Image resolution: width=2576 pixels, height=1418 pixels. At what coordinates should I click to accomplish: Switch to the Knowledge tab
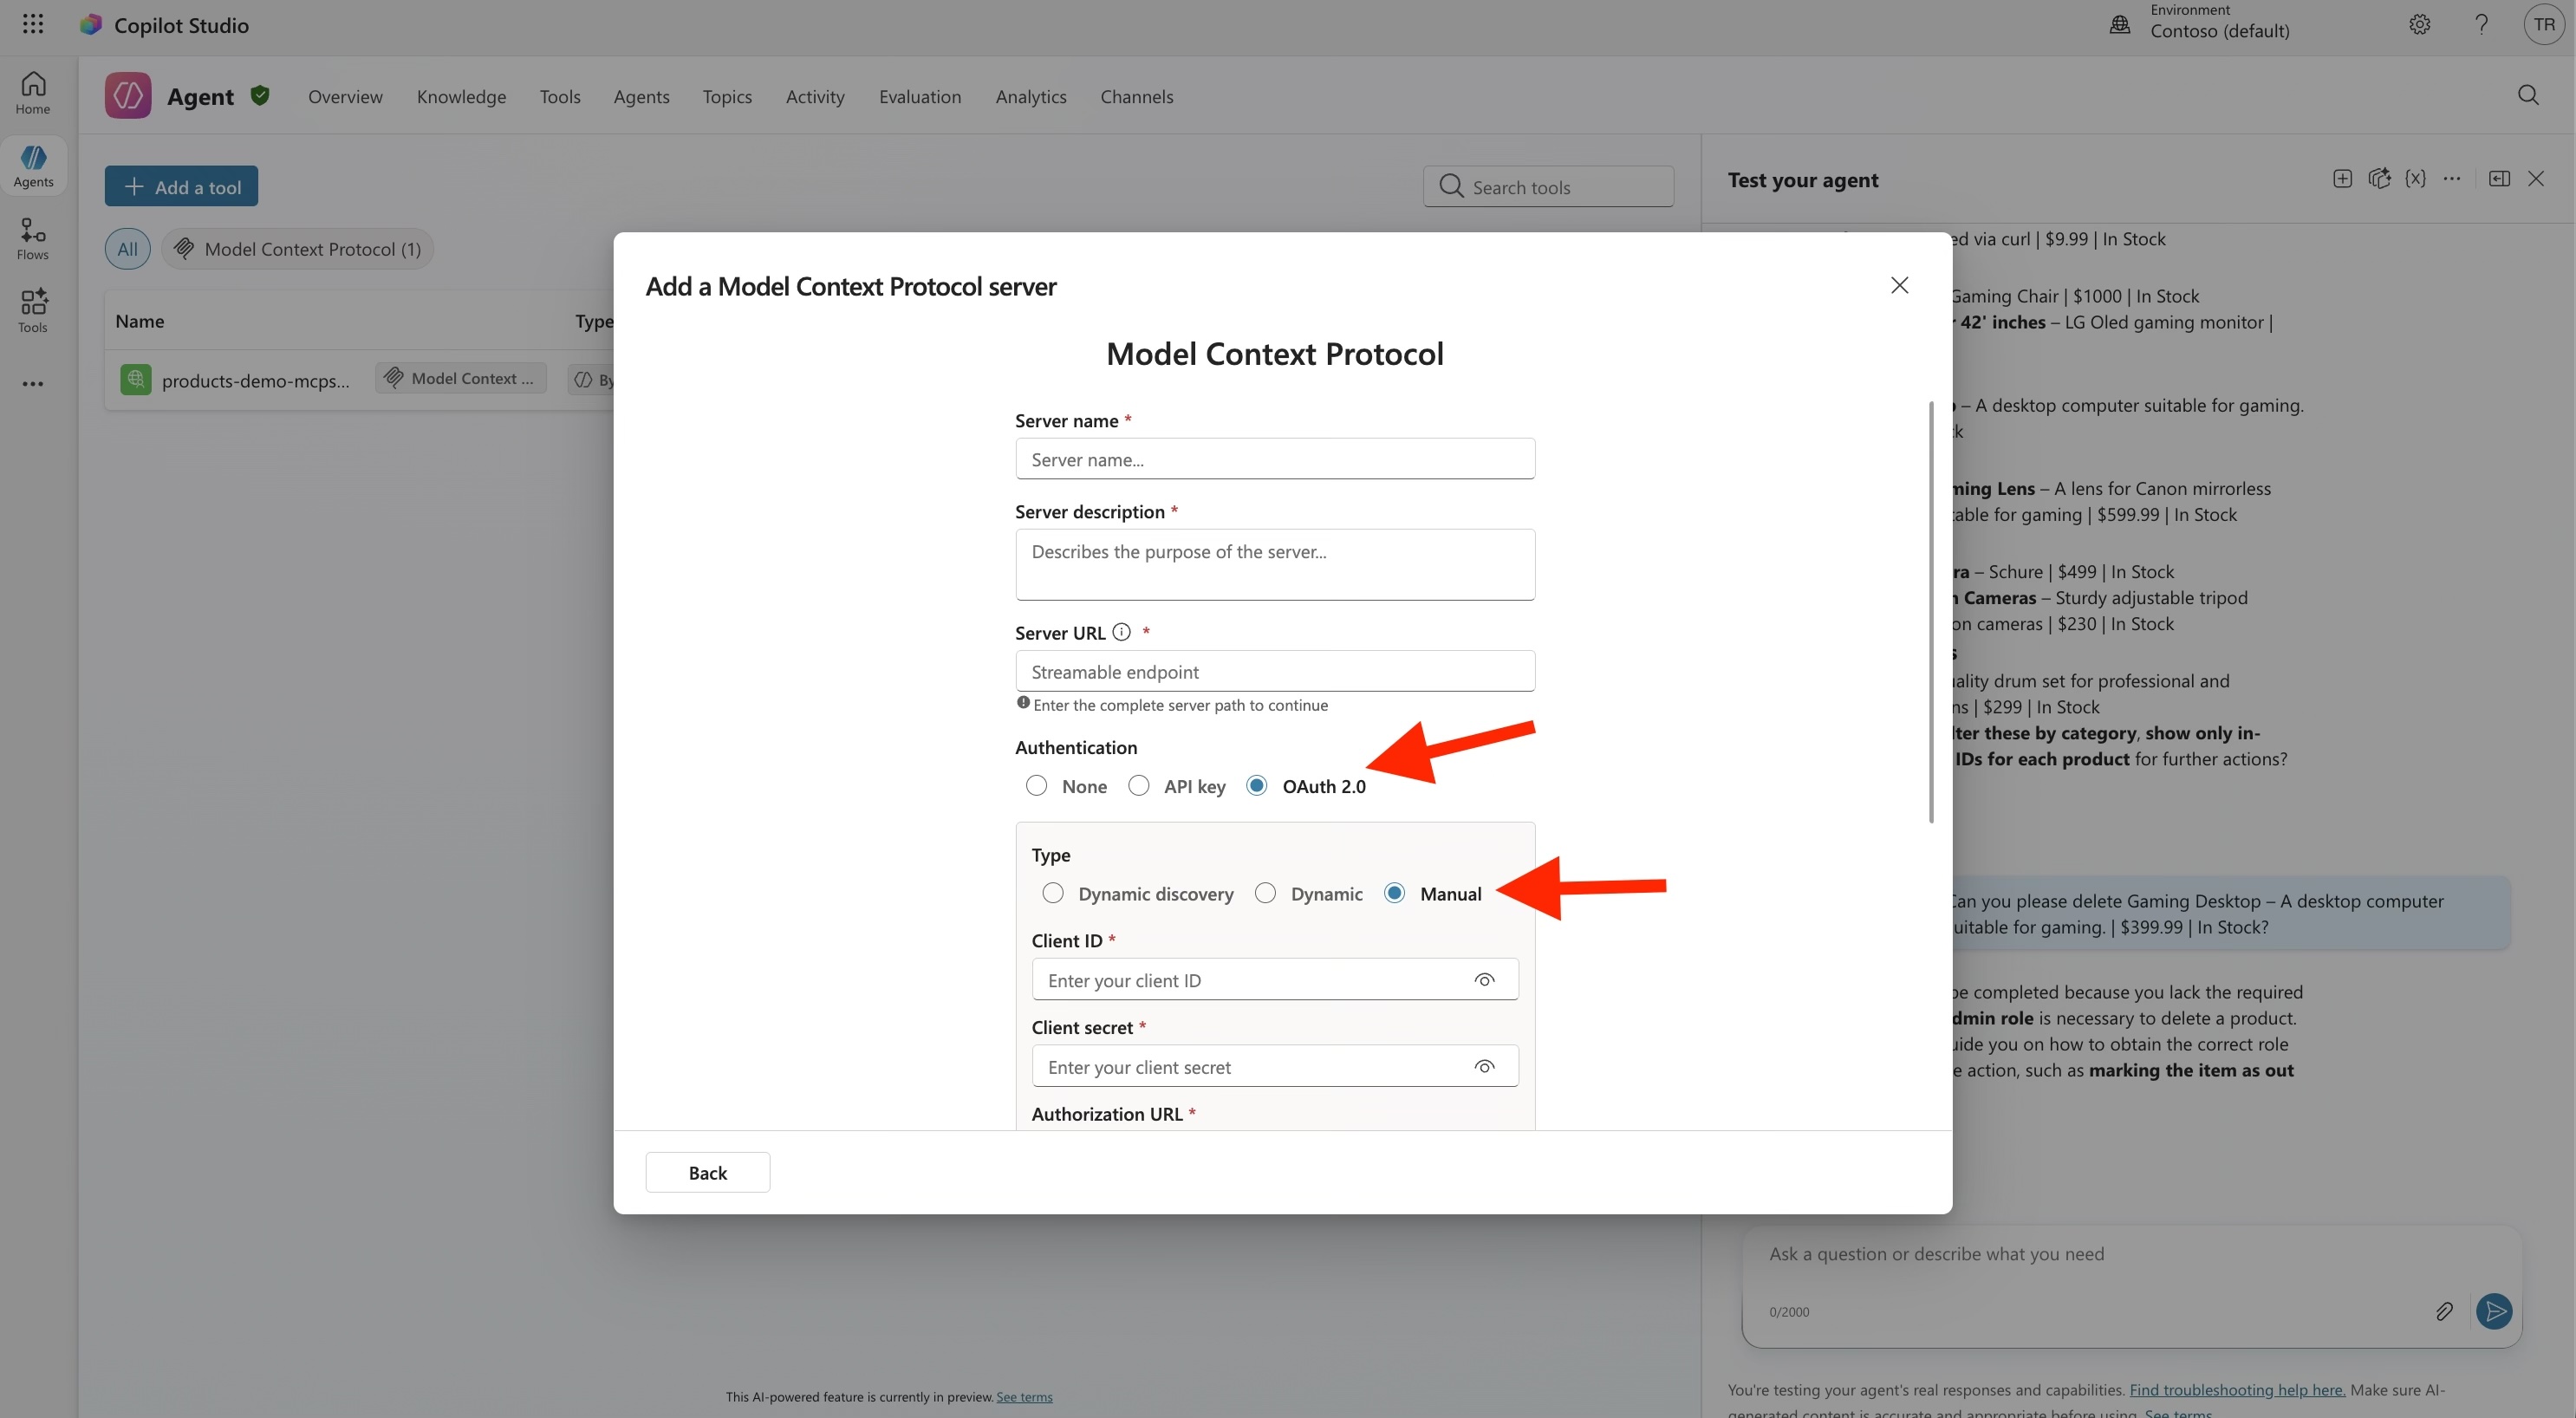click(461, 97)
